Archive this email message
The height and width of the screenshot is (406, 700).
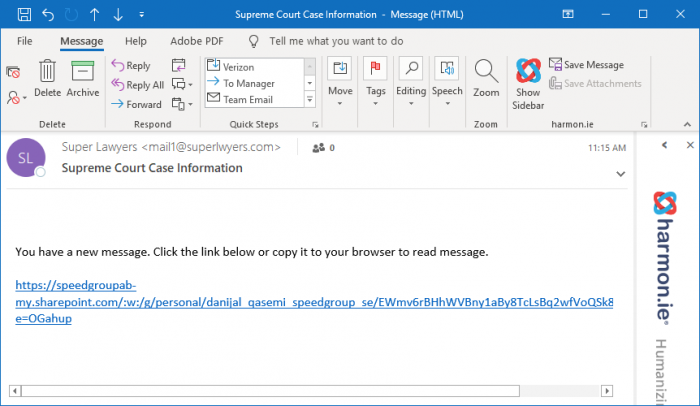pos(83,78)
